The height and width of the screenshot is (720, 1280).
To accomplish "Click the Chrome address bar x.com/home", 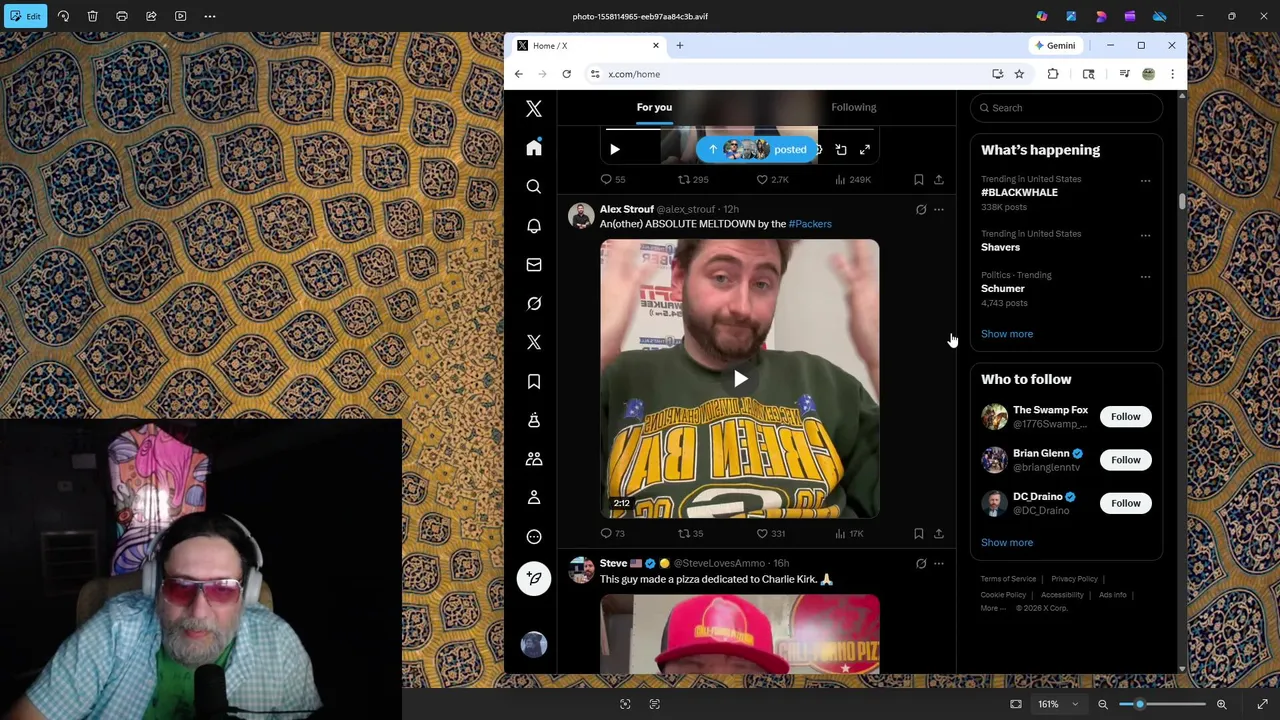I will point(787,74).
